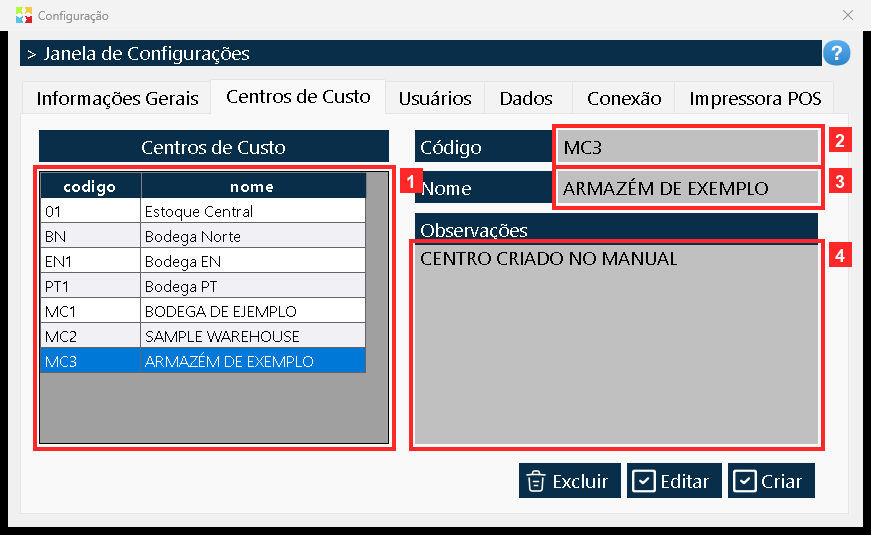Open the blue help question mark icon

(836, 53)
